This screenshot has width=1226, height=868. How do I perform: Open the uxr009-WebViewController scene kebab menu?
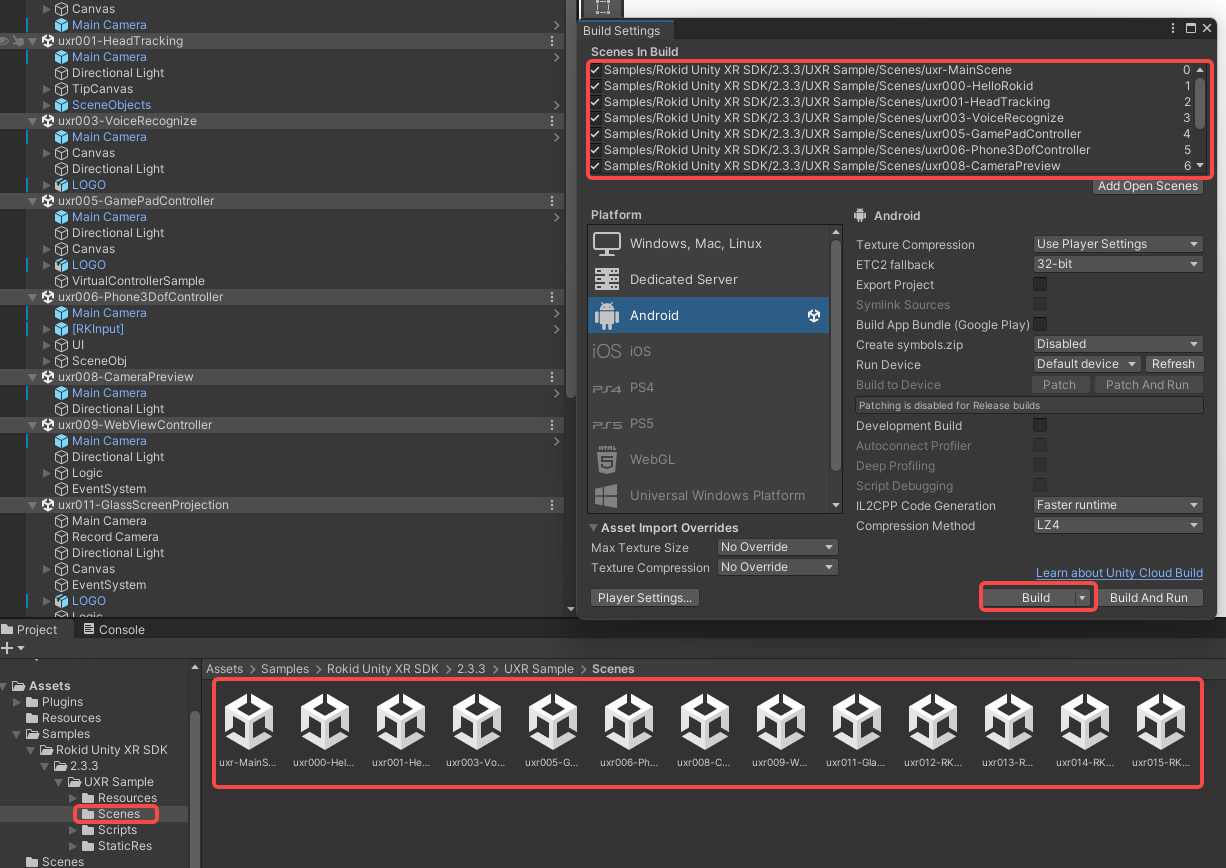coord(553,425)
